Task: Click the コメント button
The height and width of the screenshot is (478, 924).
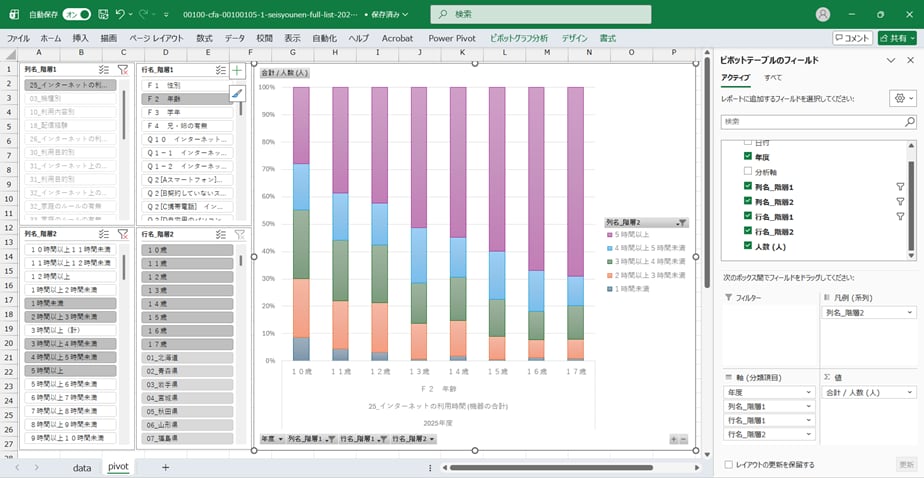Action: coord(852,37)
